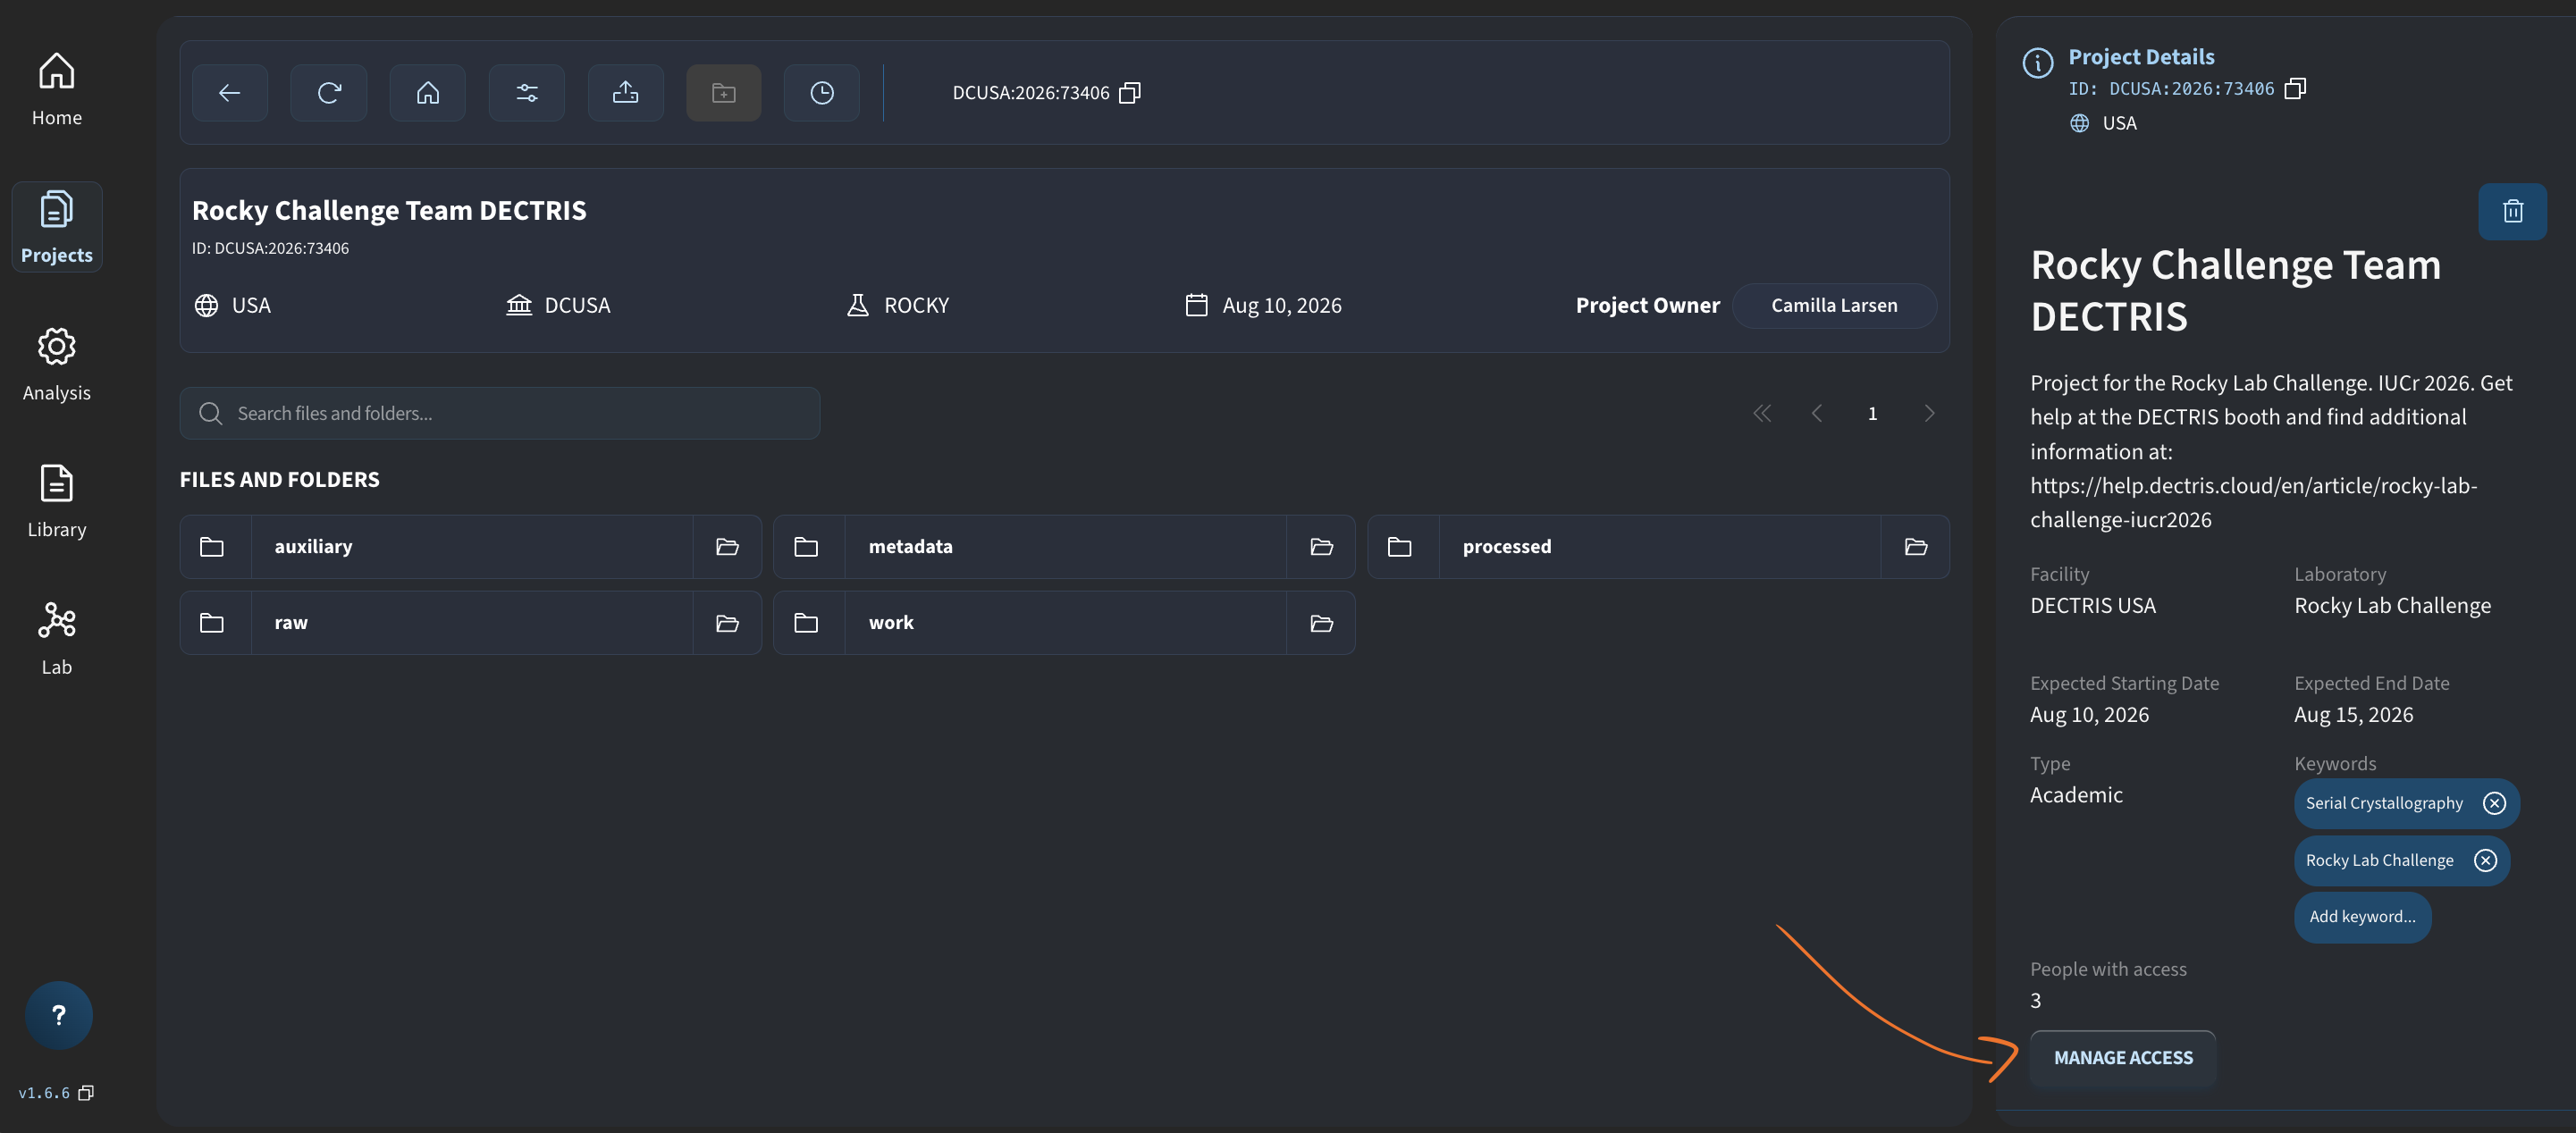Screen dimensions: 2576x1133
Task: Click the work folder icon
Action: point(806,622)
